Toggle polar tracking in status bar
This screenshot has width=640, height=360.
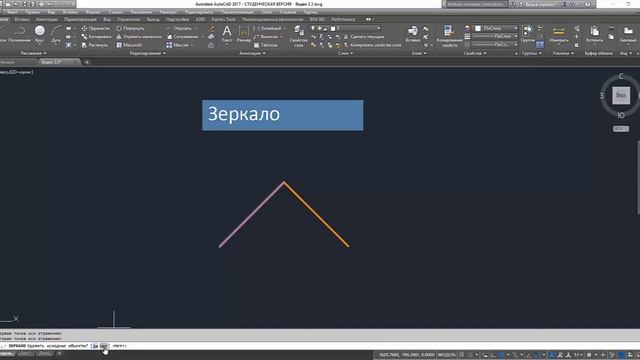click(x=502, y=355)
